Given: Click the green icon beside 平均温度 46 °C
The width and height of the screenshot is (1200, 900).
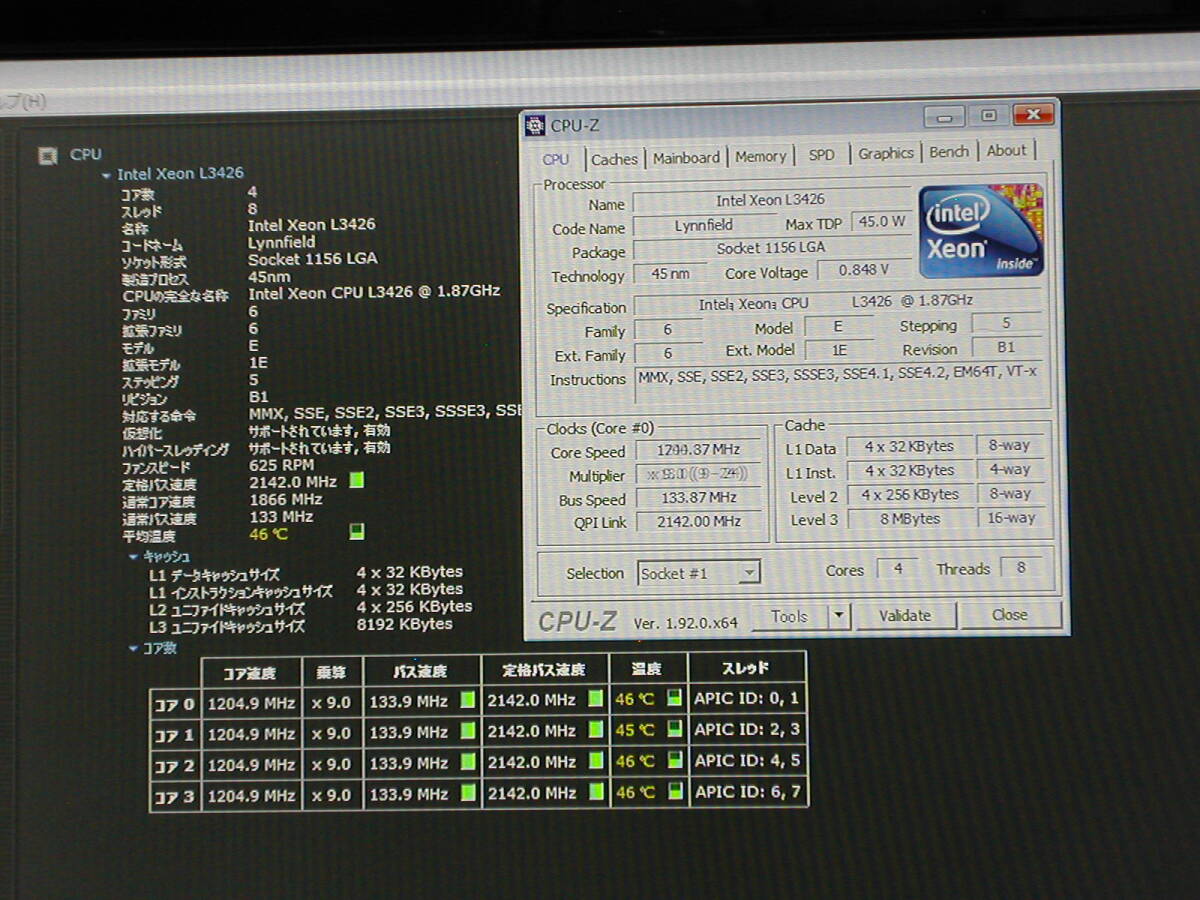Looking at the screenshot, I should (357, 532).
